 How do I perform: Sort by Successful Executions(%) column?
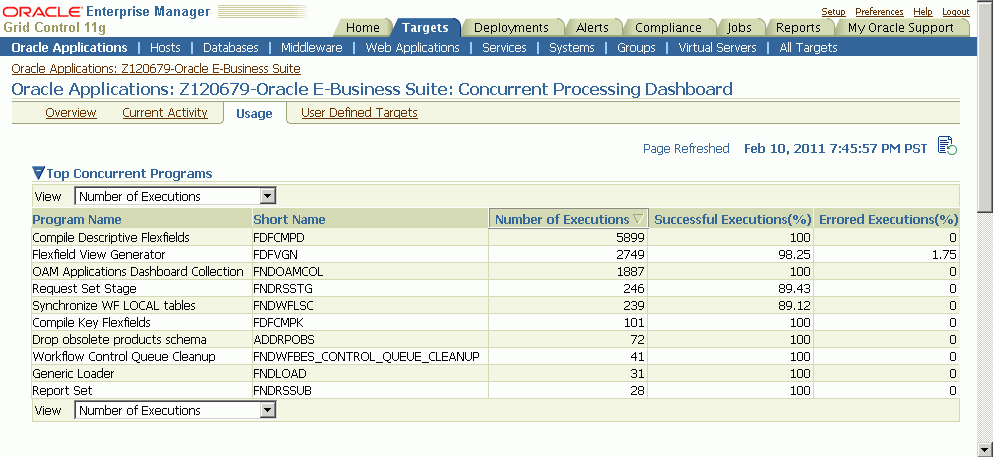tap(733, 220)
